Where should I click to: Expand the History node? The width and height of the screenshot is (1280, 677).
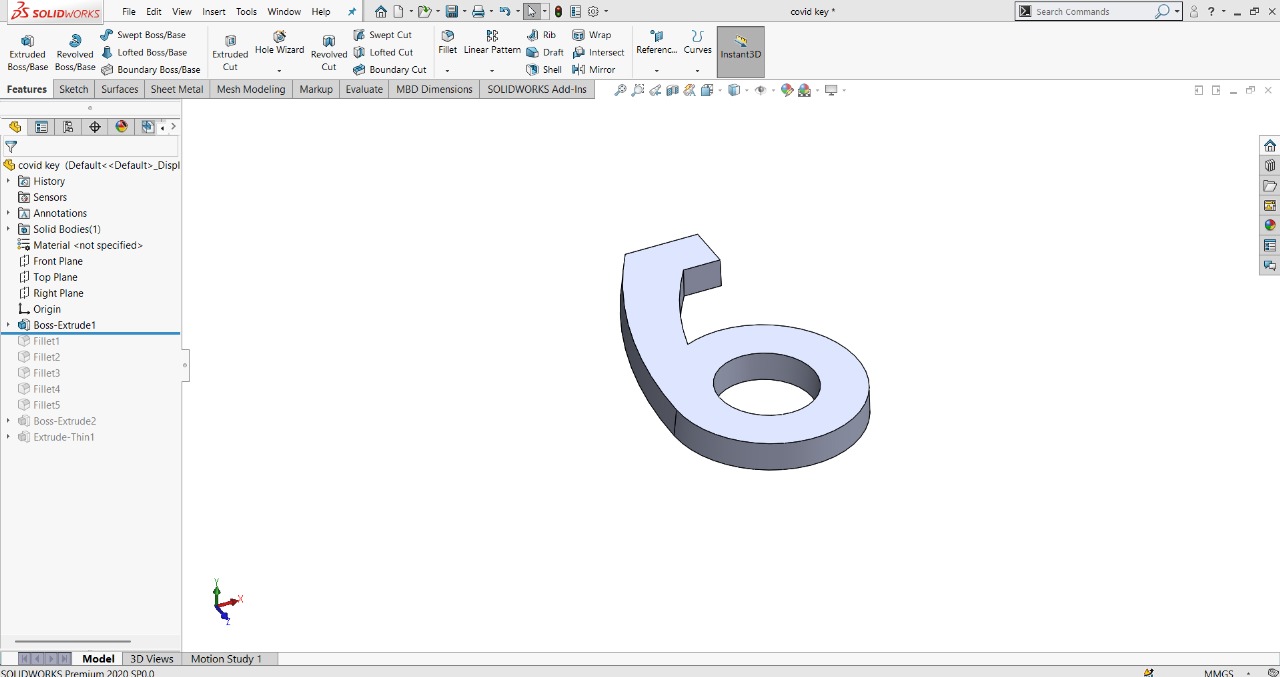[x=9, y=181]
